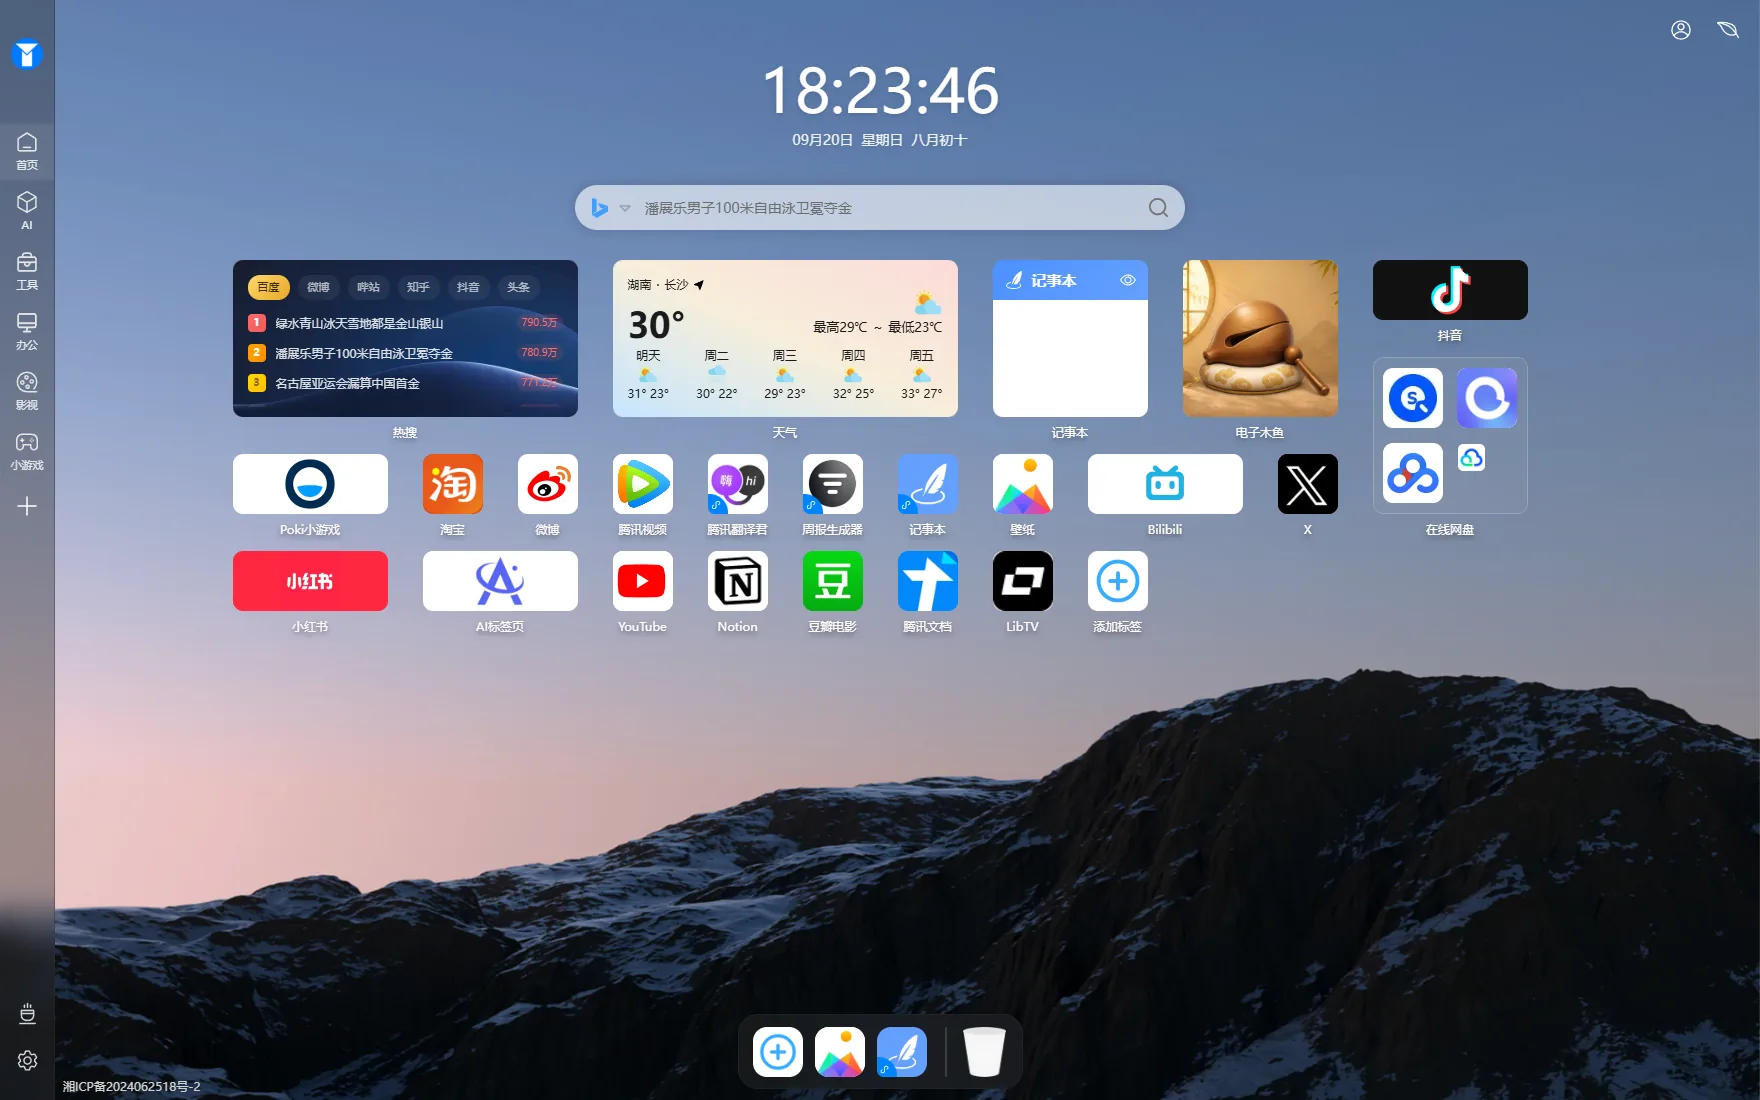Switch to the 工具 sidebar category
1760x1100 pixels.
27,271
